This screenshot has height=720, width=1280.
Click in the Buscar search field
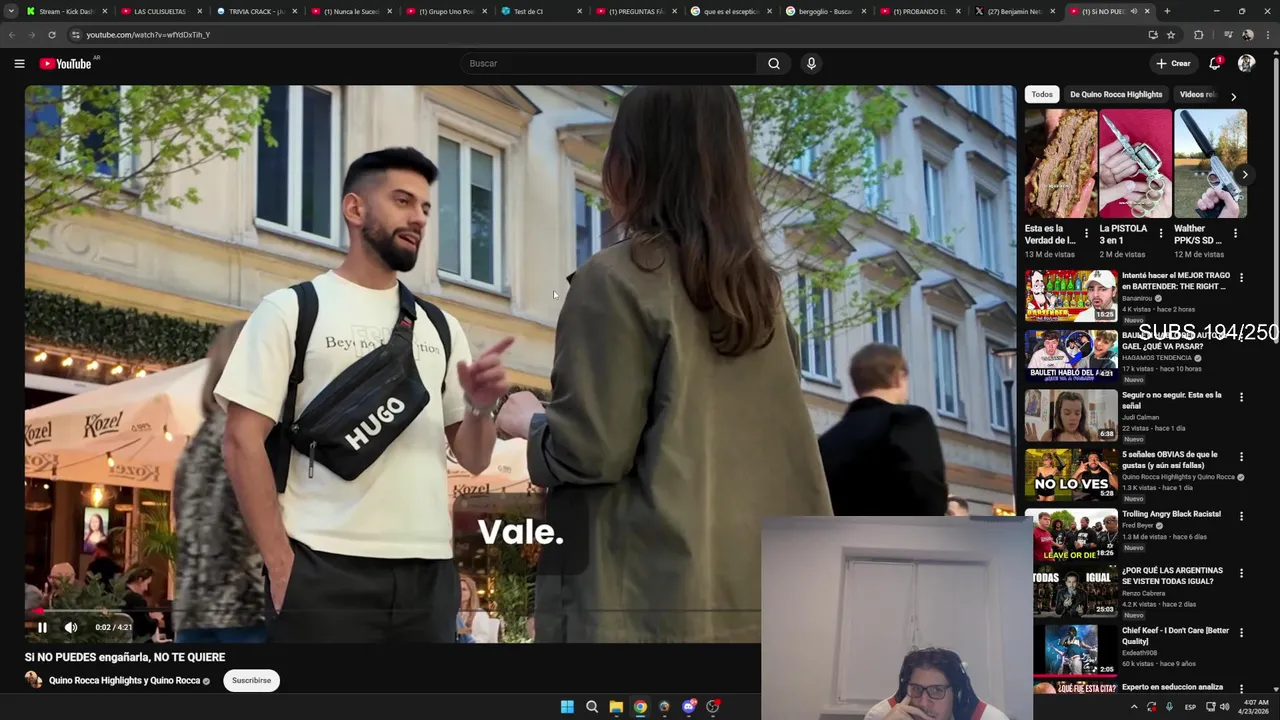coord(610,63)
